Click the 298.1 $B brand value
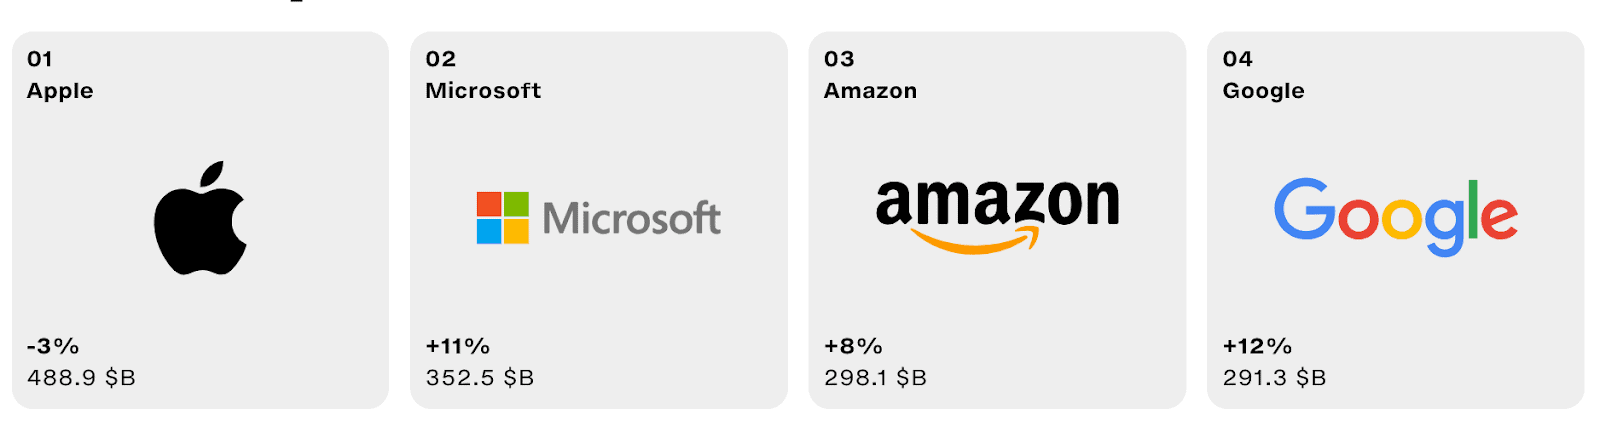 point(875,378)
